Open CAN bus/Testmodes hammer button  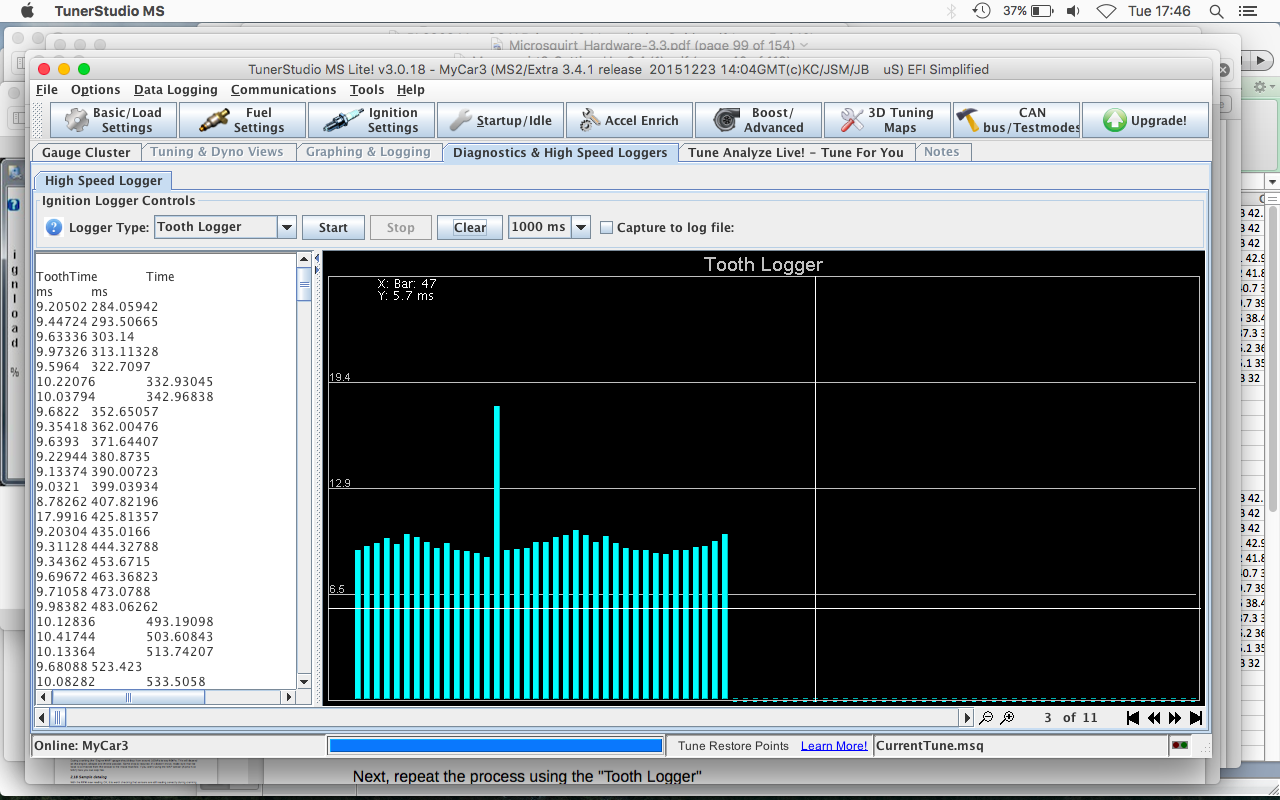[x=1016, y=120]
